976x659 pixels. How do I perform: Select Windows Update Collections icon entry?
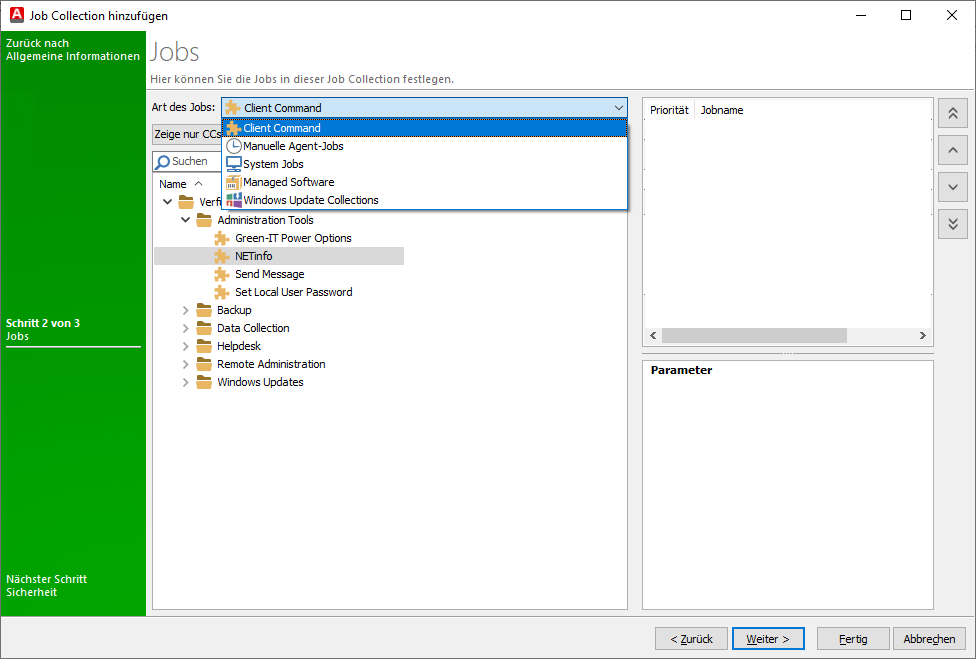pos(234,200)
